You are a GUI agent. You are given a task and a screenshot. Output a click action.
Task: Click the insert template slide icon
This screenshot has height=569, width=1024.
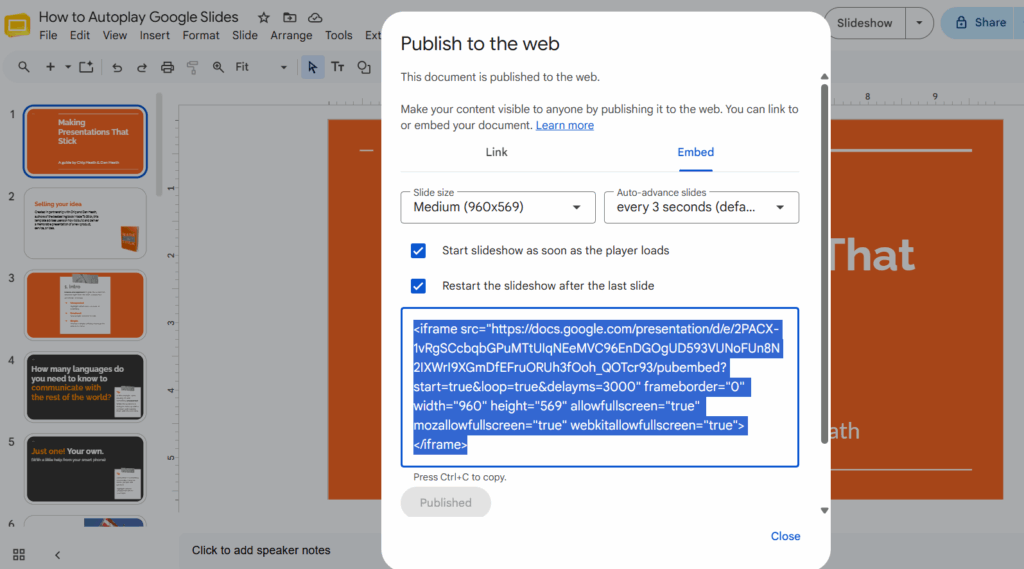(86, 67)
